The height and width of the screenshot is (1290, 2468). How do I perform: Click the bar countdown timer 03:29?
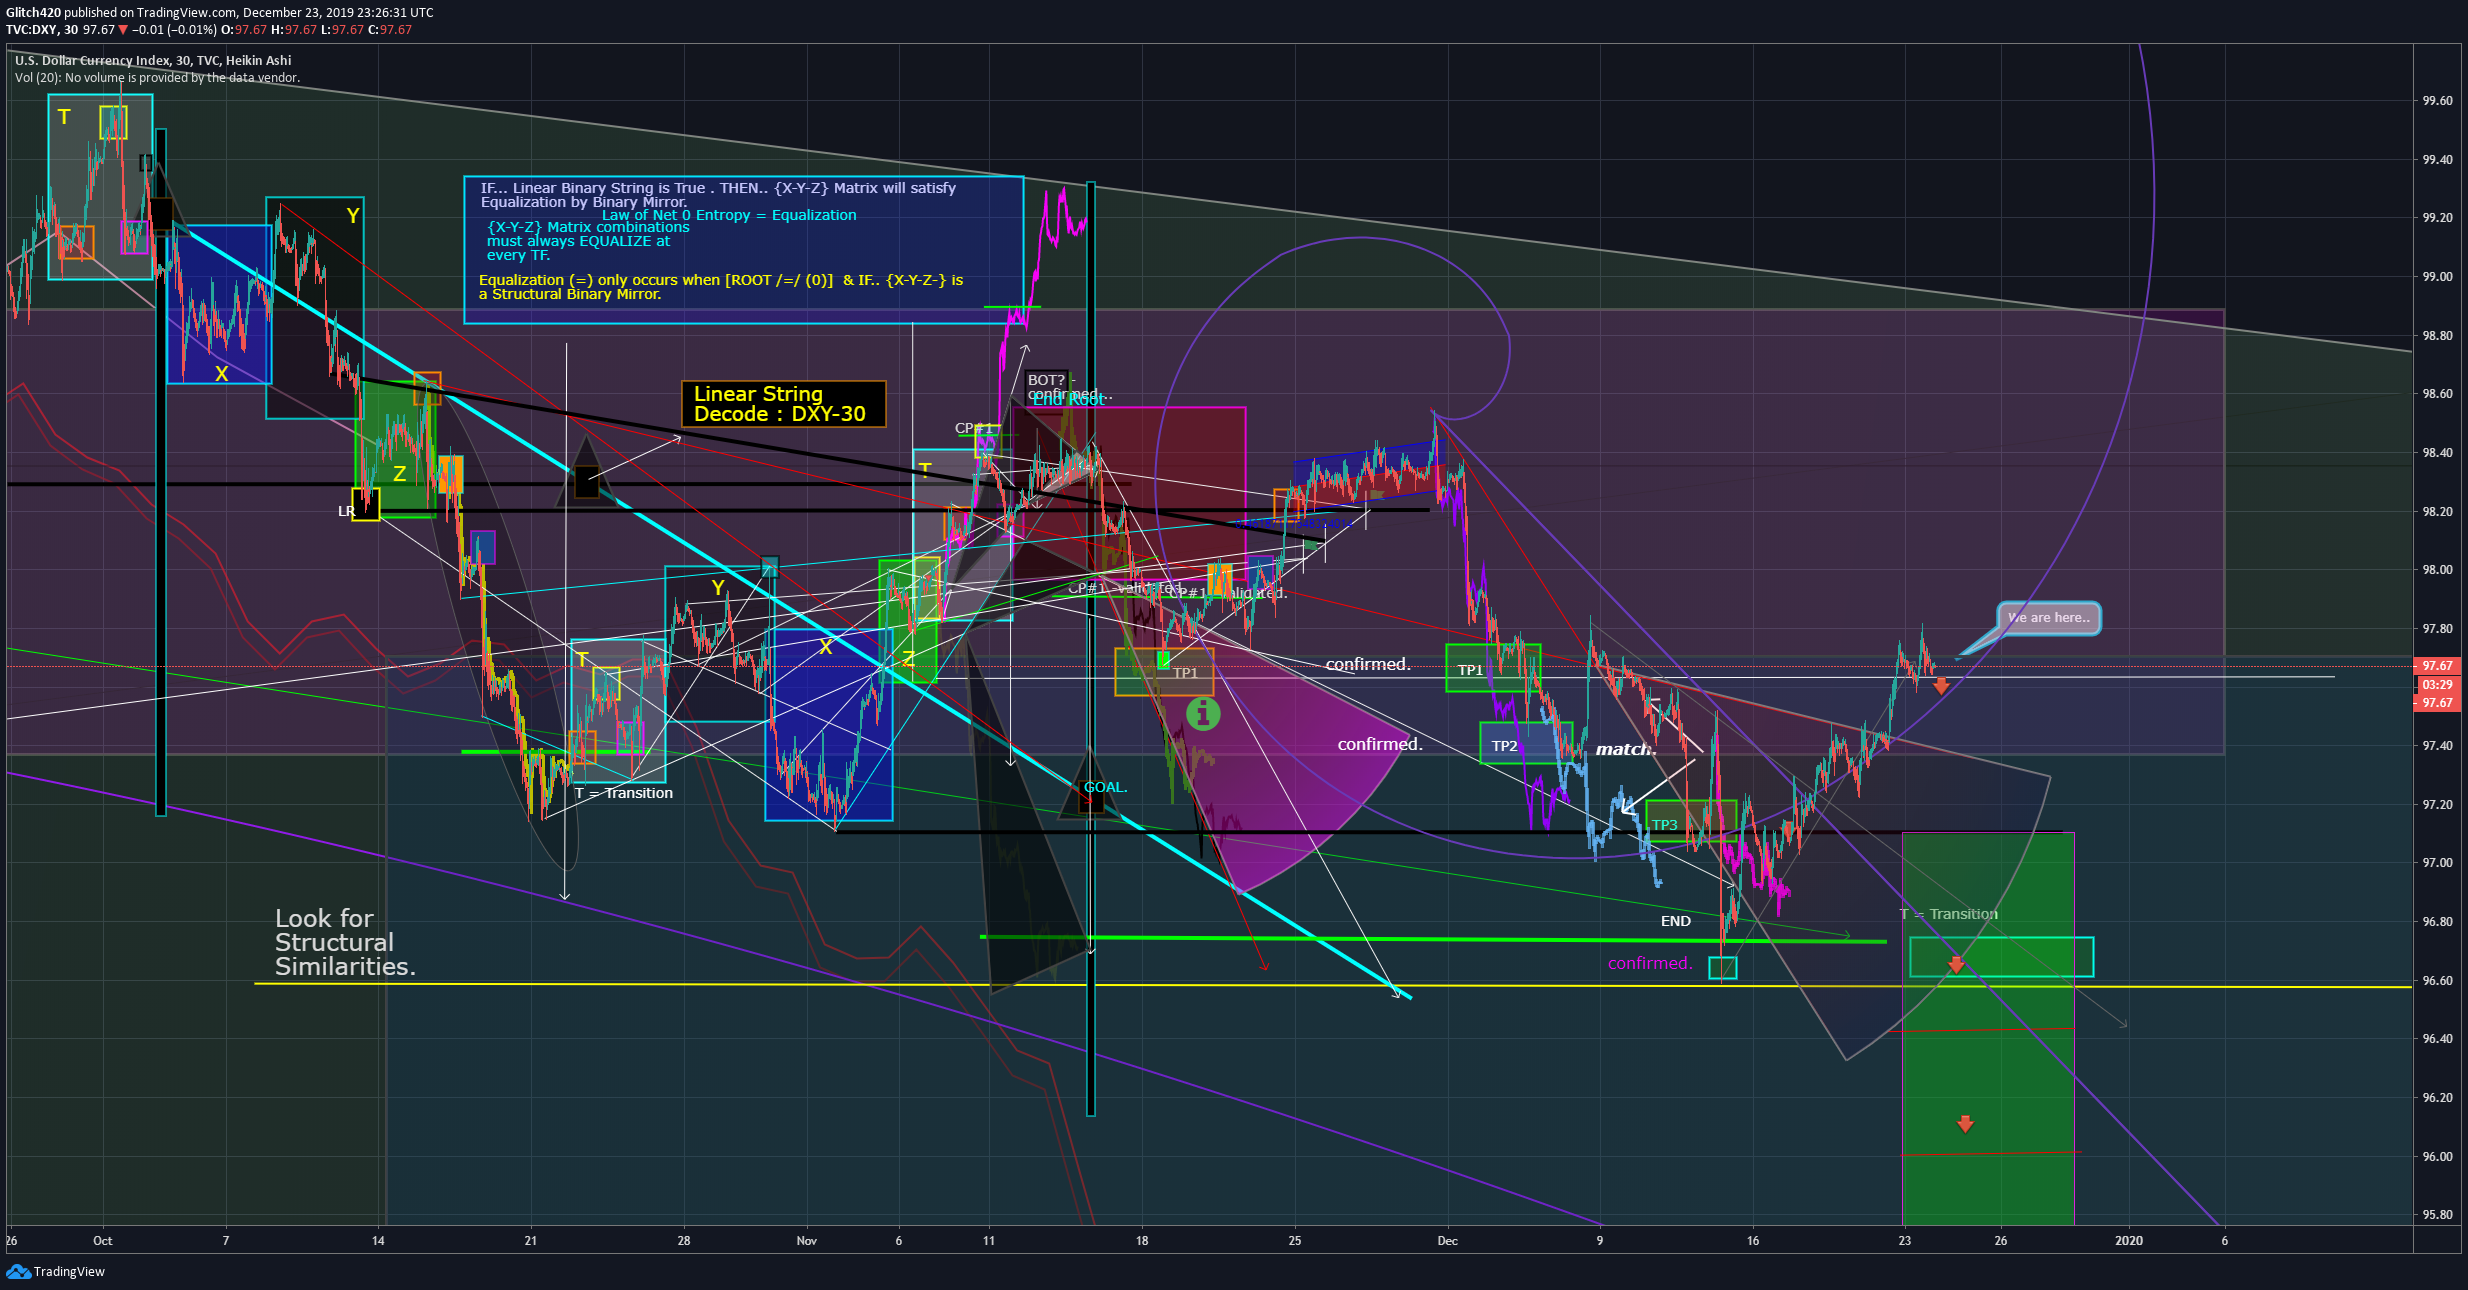pyautogui.click(x=2437, y=685)
